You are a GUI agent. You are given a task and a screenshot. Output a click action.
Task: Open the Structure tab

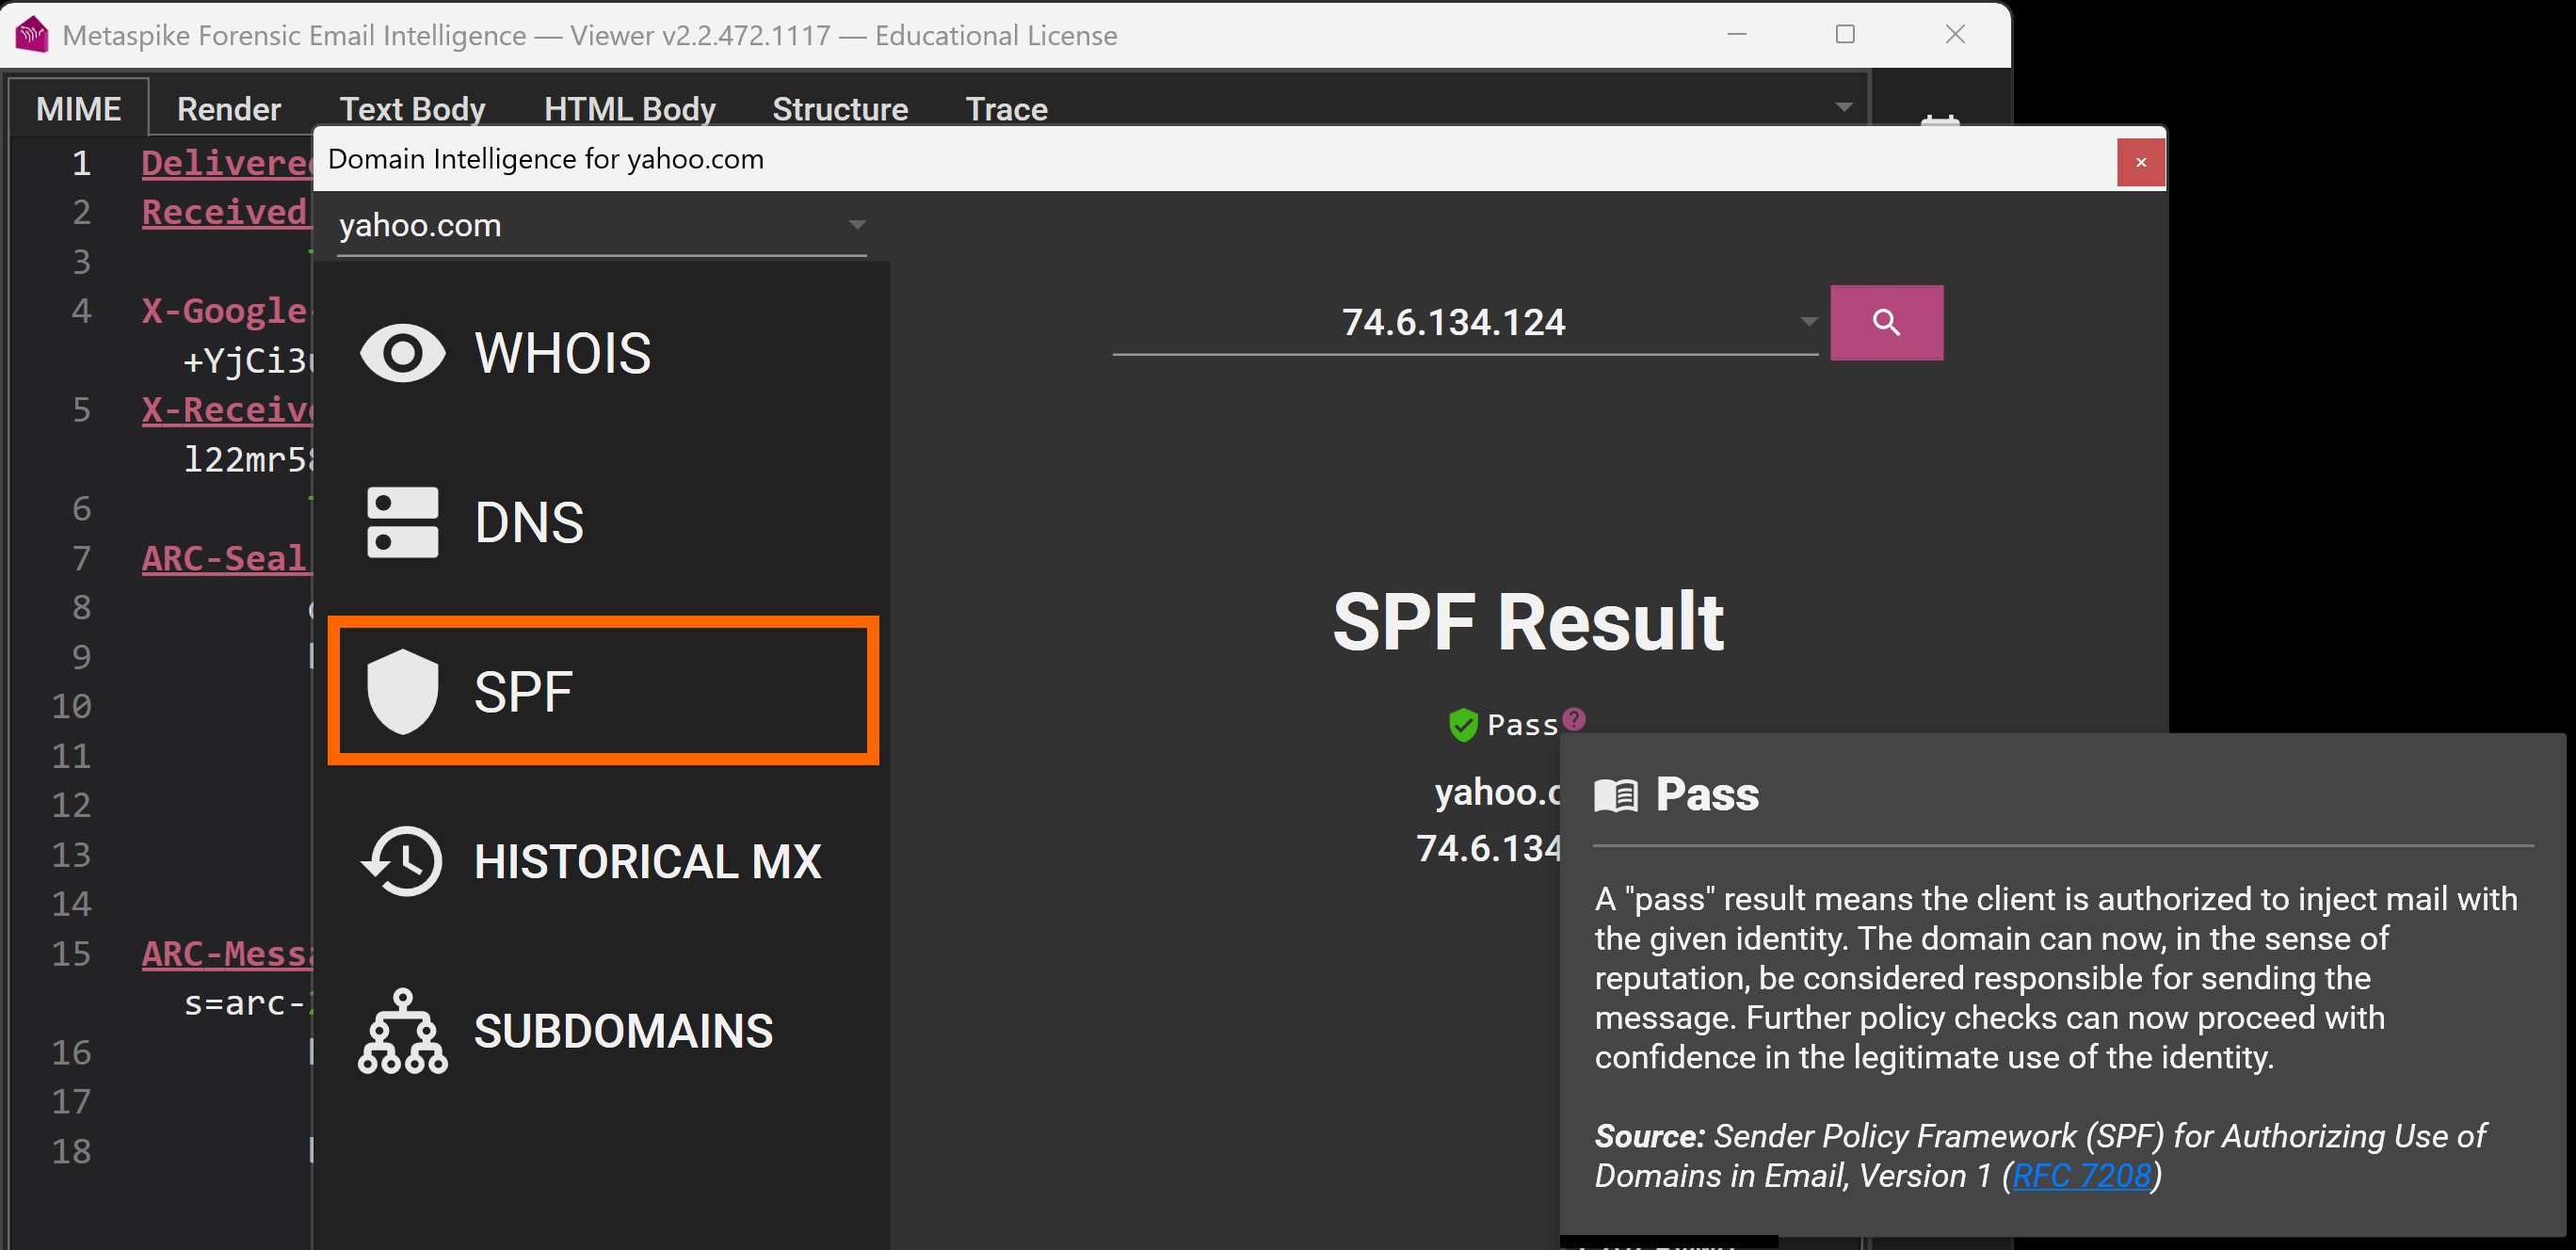839,108
